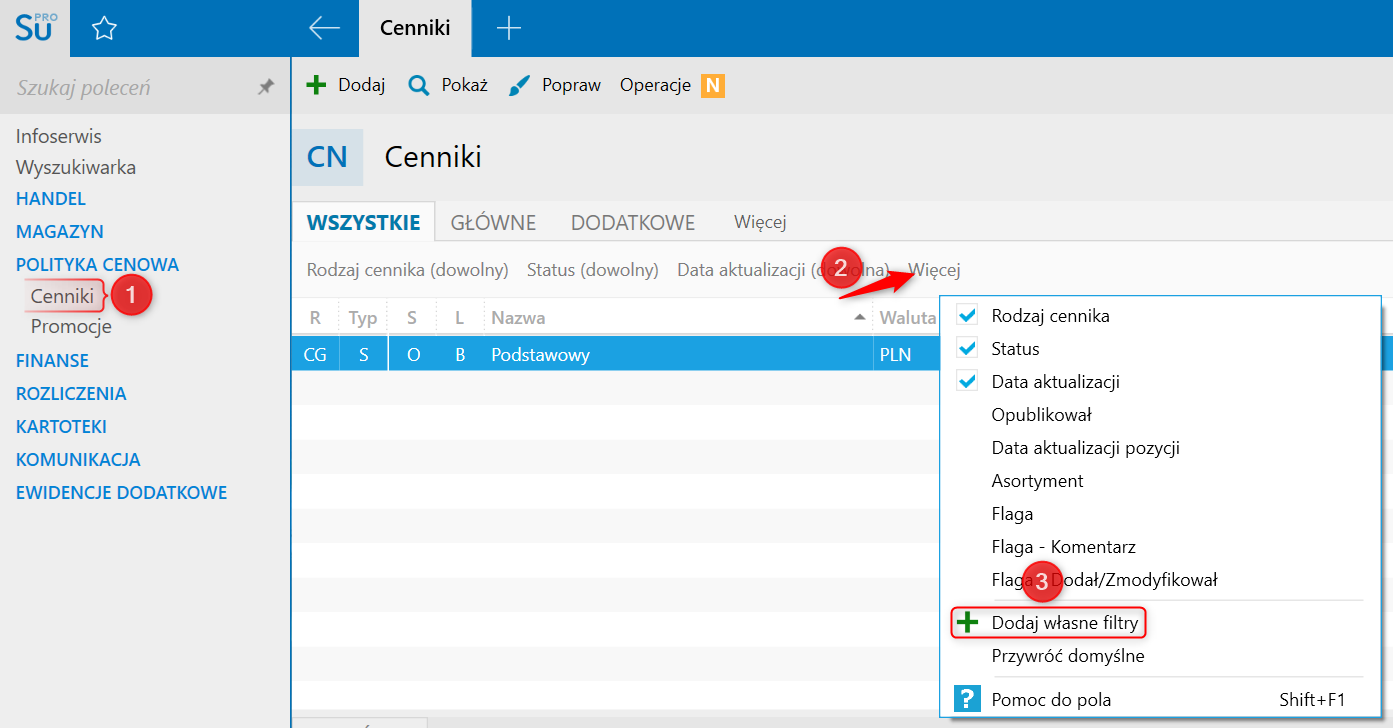Click the Szukaj poleceń search field
The width and height of the screenshot is (1393, 728).
tap(130, 87)
